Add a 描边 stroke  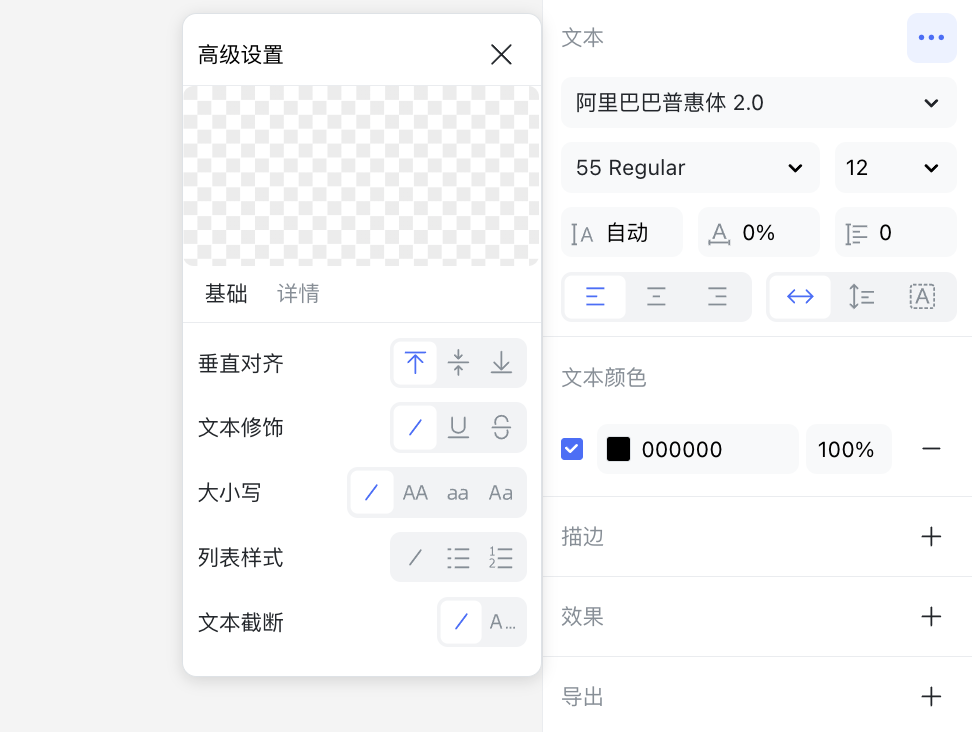[931, 537]
